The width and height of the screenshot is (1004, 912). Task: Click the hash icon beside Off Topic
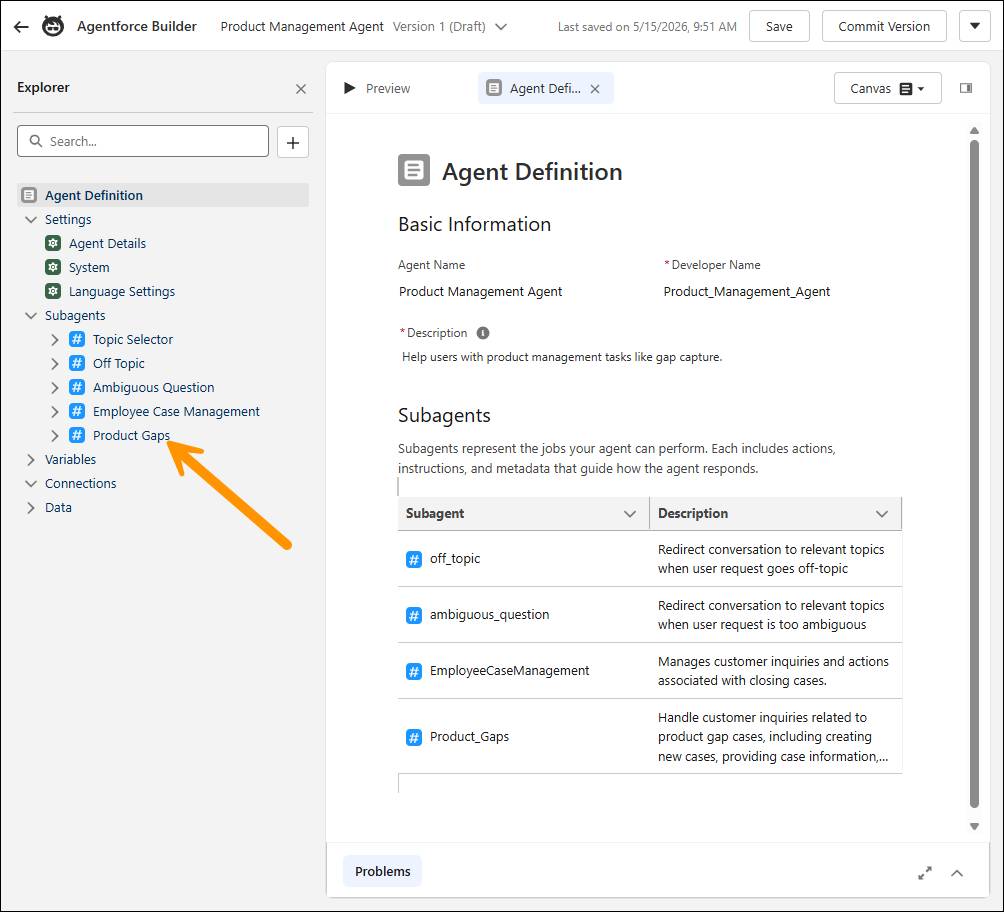(x=77, y=363)
